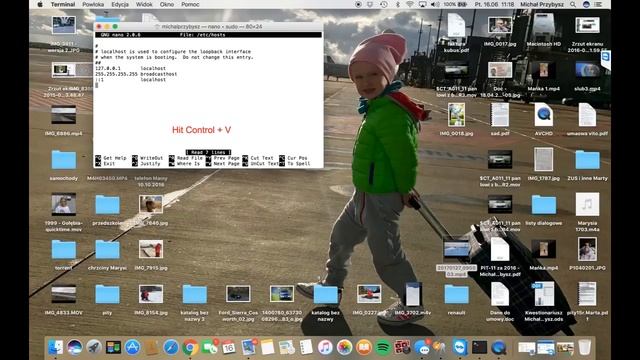Open Reminders list icon in Dock
This screenshot has width=640, height=360.
[306, 347]
